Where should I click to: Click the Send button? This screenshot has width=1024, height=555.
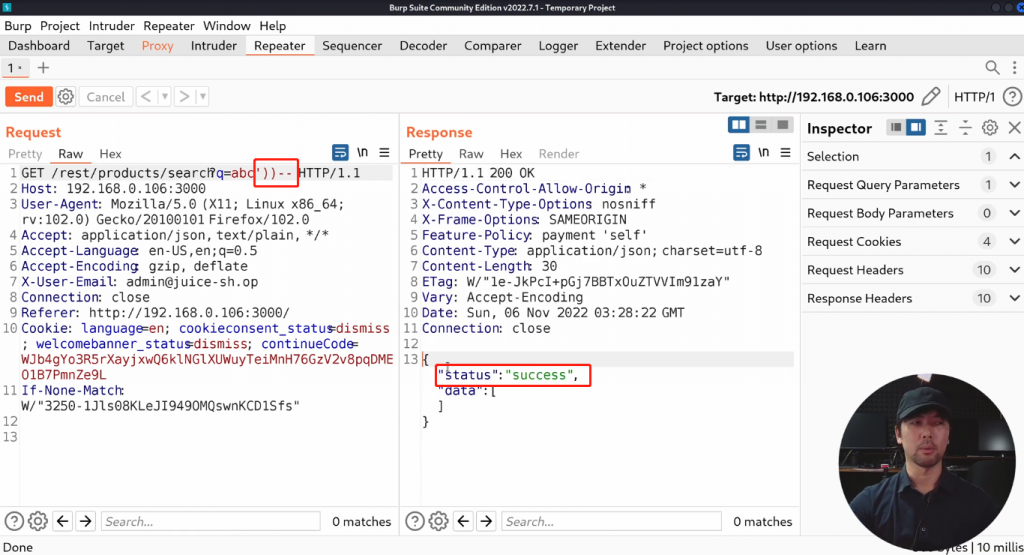(x=29, y=97)
